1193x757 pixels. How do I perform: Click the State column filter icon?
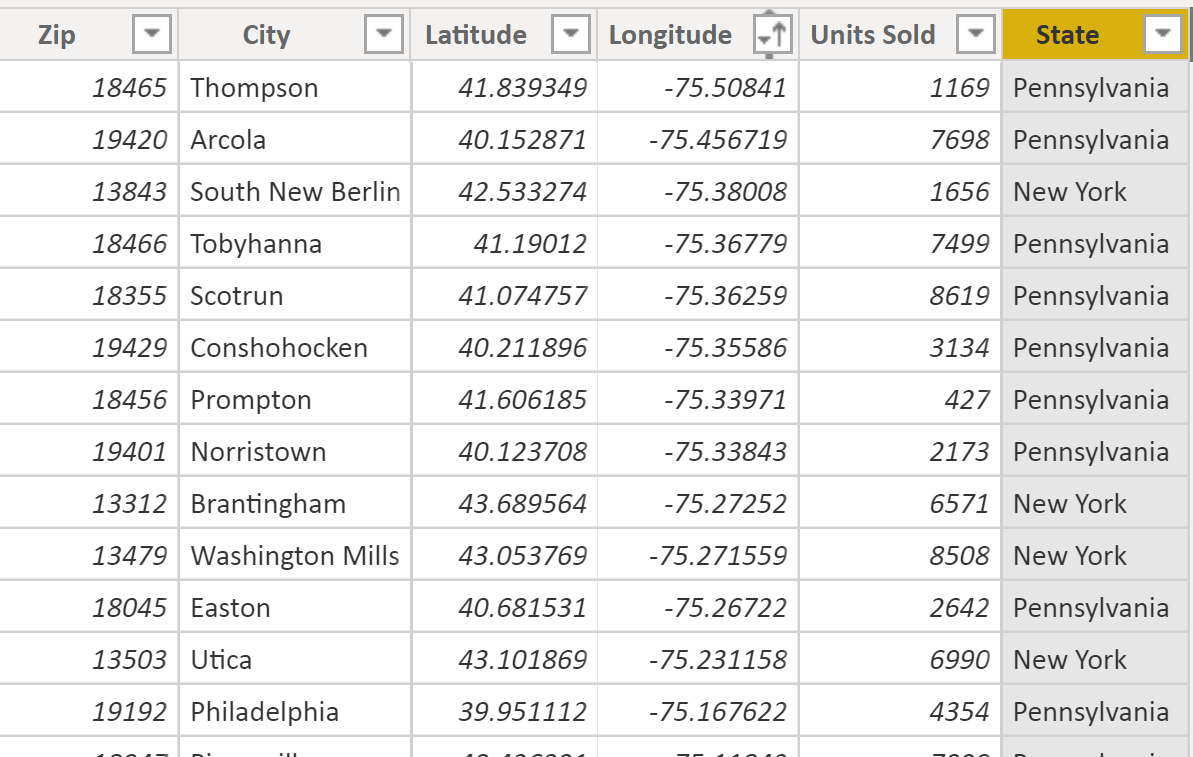coord(1162,33)
